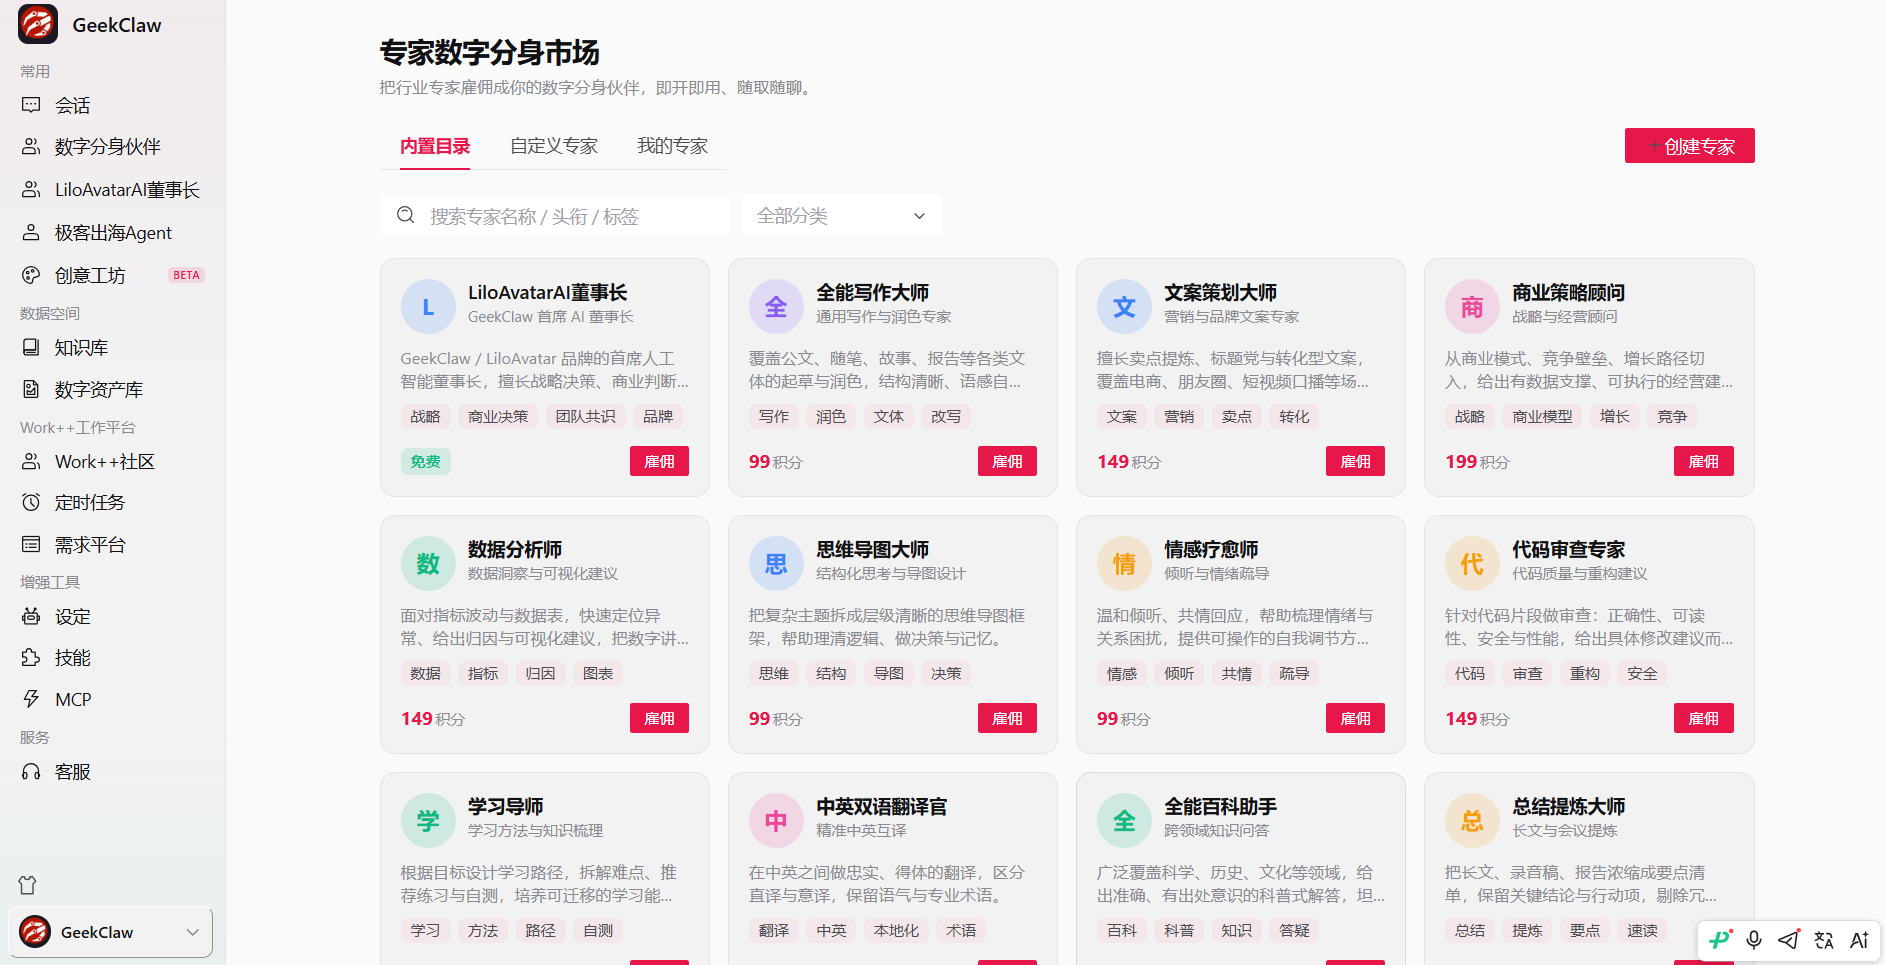Open 极客出海Agent in the sidebar
This screenshot has height=965, width=1885.
point(112,233)
